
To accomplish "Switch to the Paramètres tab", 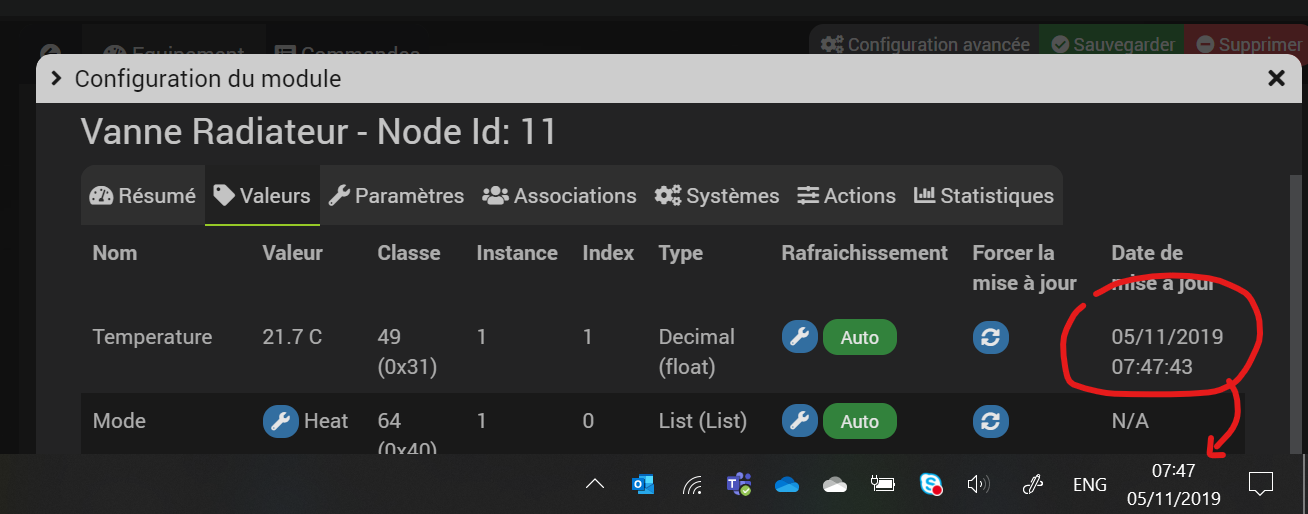I will tap(396, 196).
